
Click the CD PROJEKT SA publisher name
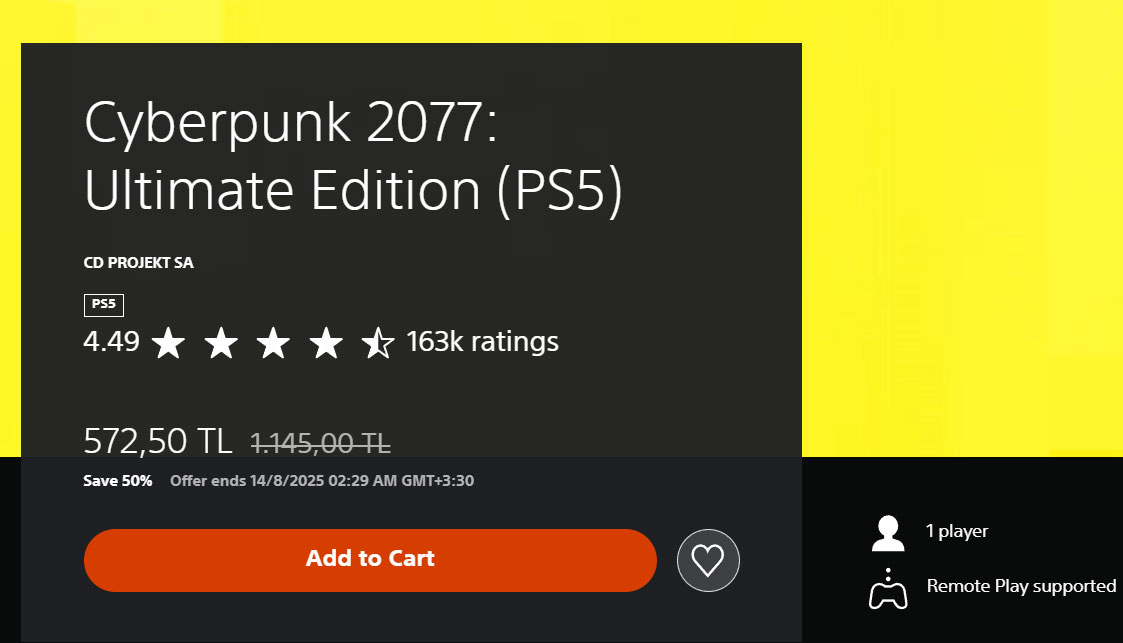click(138, 263)
